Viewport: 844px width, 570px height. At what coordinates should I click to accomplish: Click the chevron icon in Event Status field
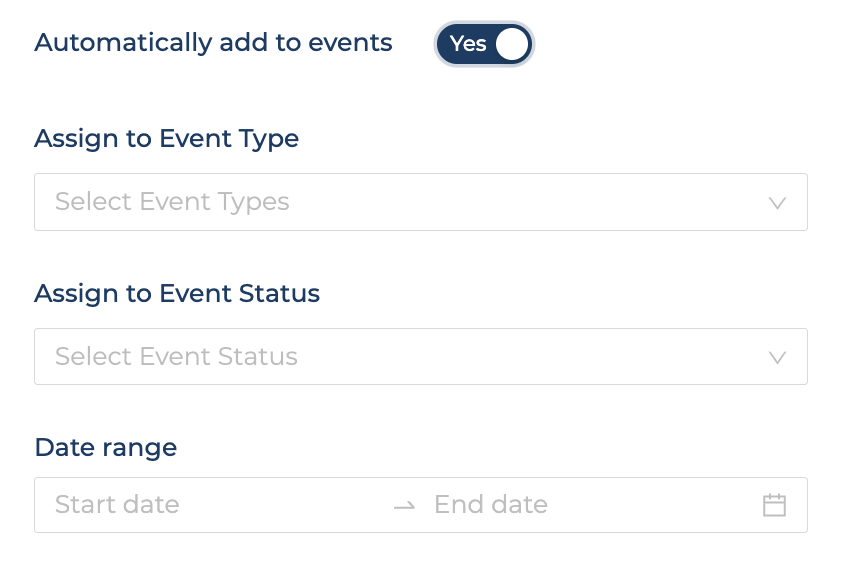(777, 357)
